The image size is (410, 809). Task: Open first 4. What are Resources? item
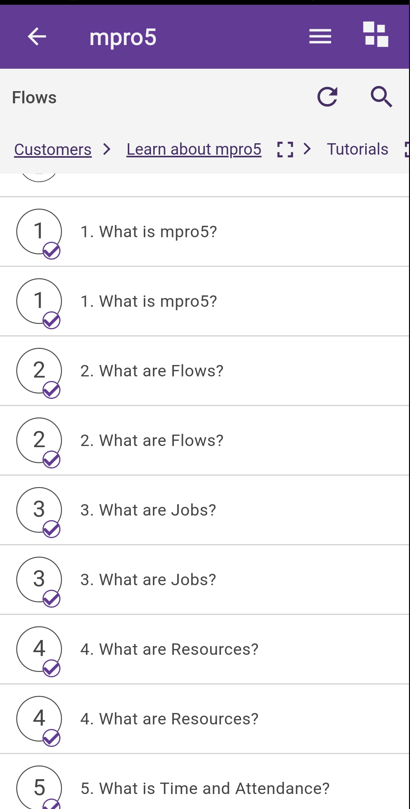click(x=205, y=649)
